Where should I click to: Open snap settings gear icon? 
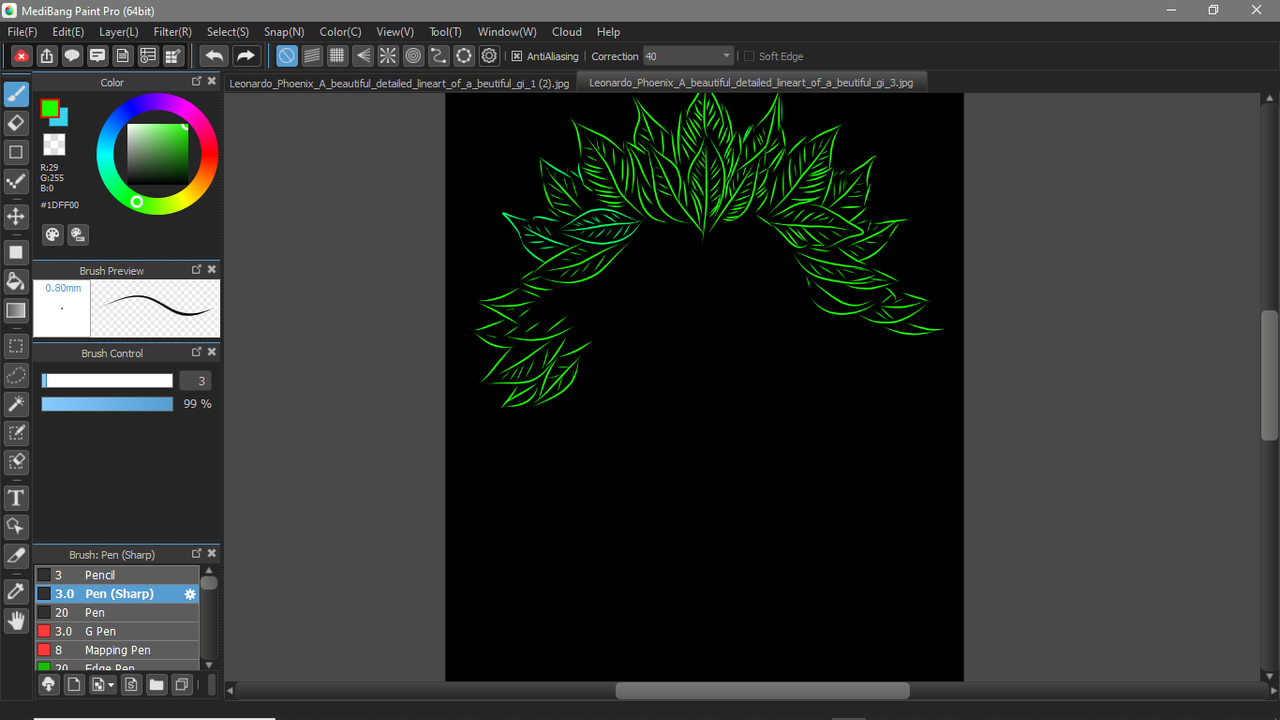[489, 56]
